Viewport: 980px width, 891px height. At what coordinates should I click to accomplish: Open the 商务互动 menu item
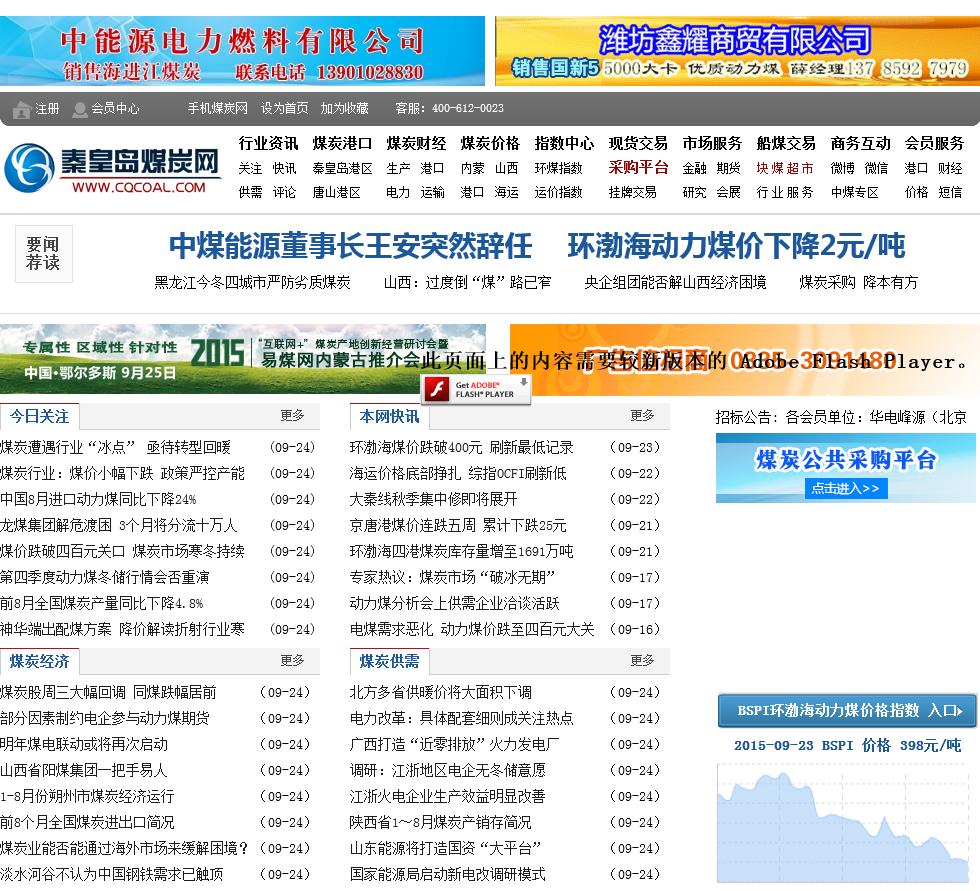[860, 144]
